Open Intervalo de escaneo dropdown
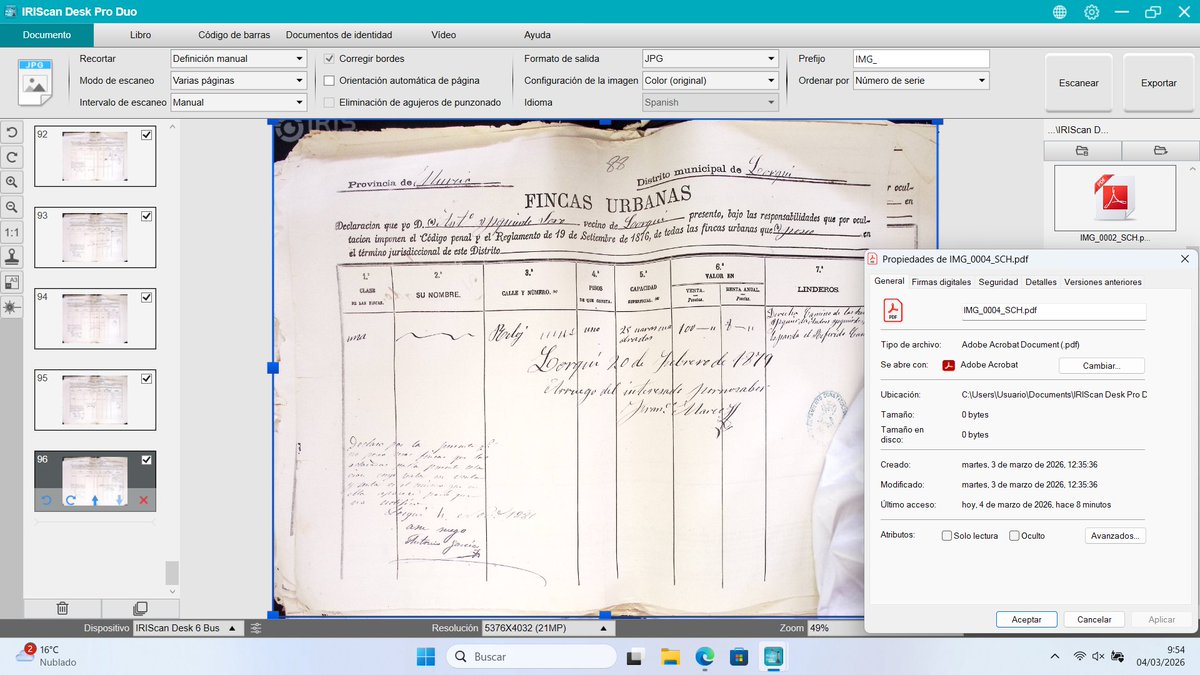The width and height of the screenshot is (1200, 675). coord(238,102)
